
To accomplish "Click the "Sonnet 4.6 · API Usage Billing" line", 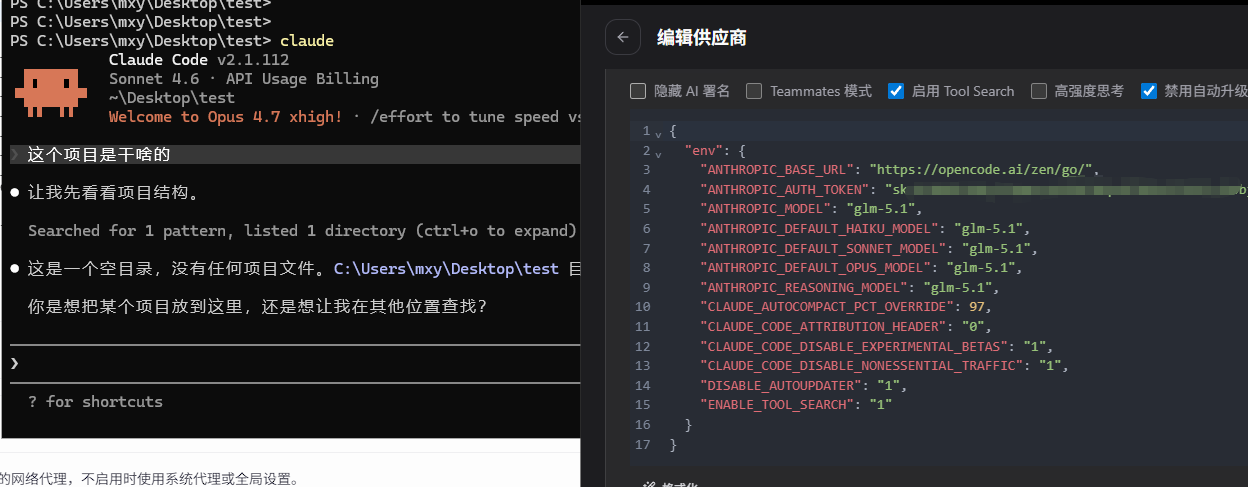I will click(x=243, y=79).
